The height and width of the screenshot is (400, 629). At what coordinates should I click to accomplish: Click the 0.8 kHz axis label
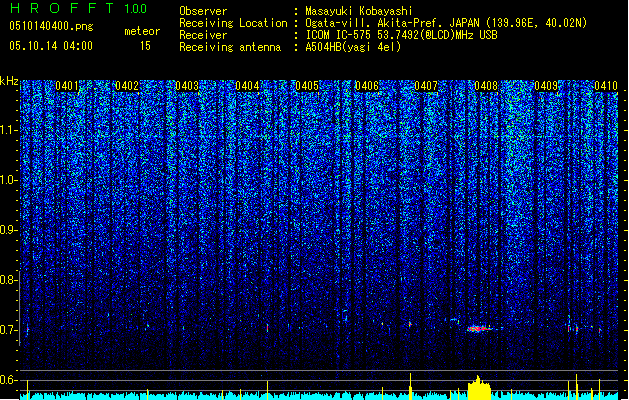pyautogui.click(x=8, y=280)
